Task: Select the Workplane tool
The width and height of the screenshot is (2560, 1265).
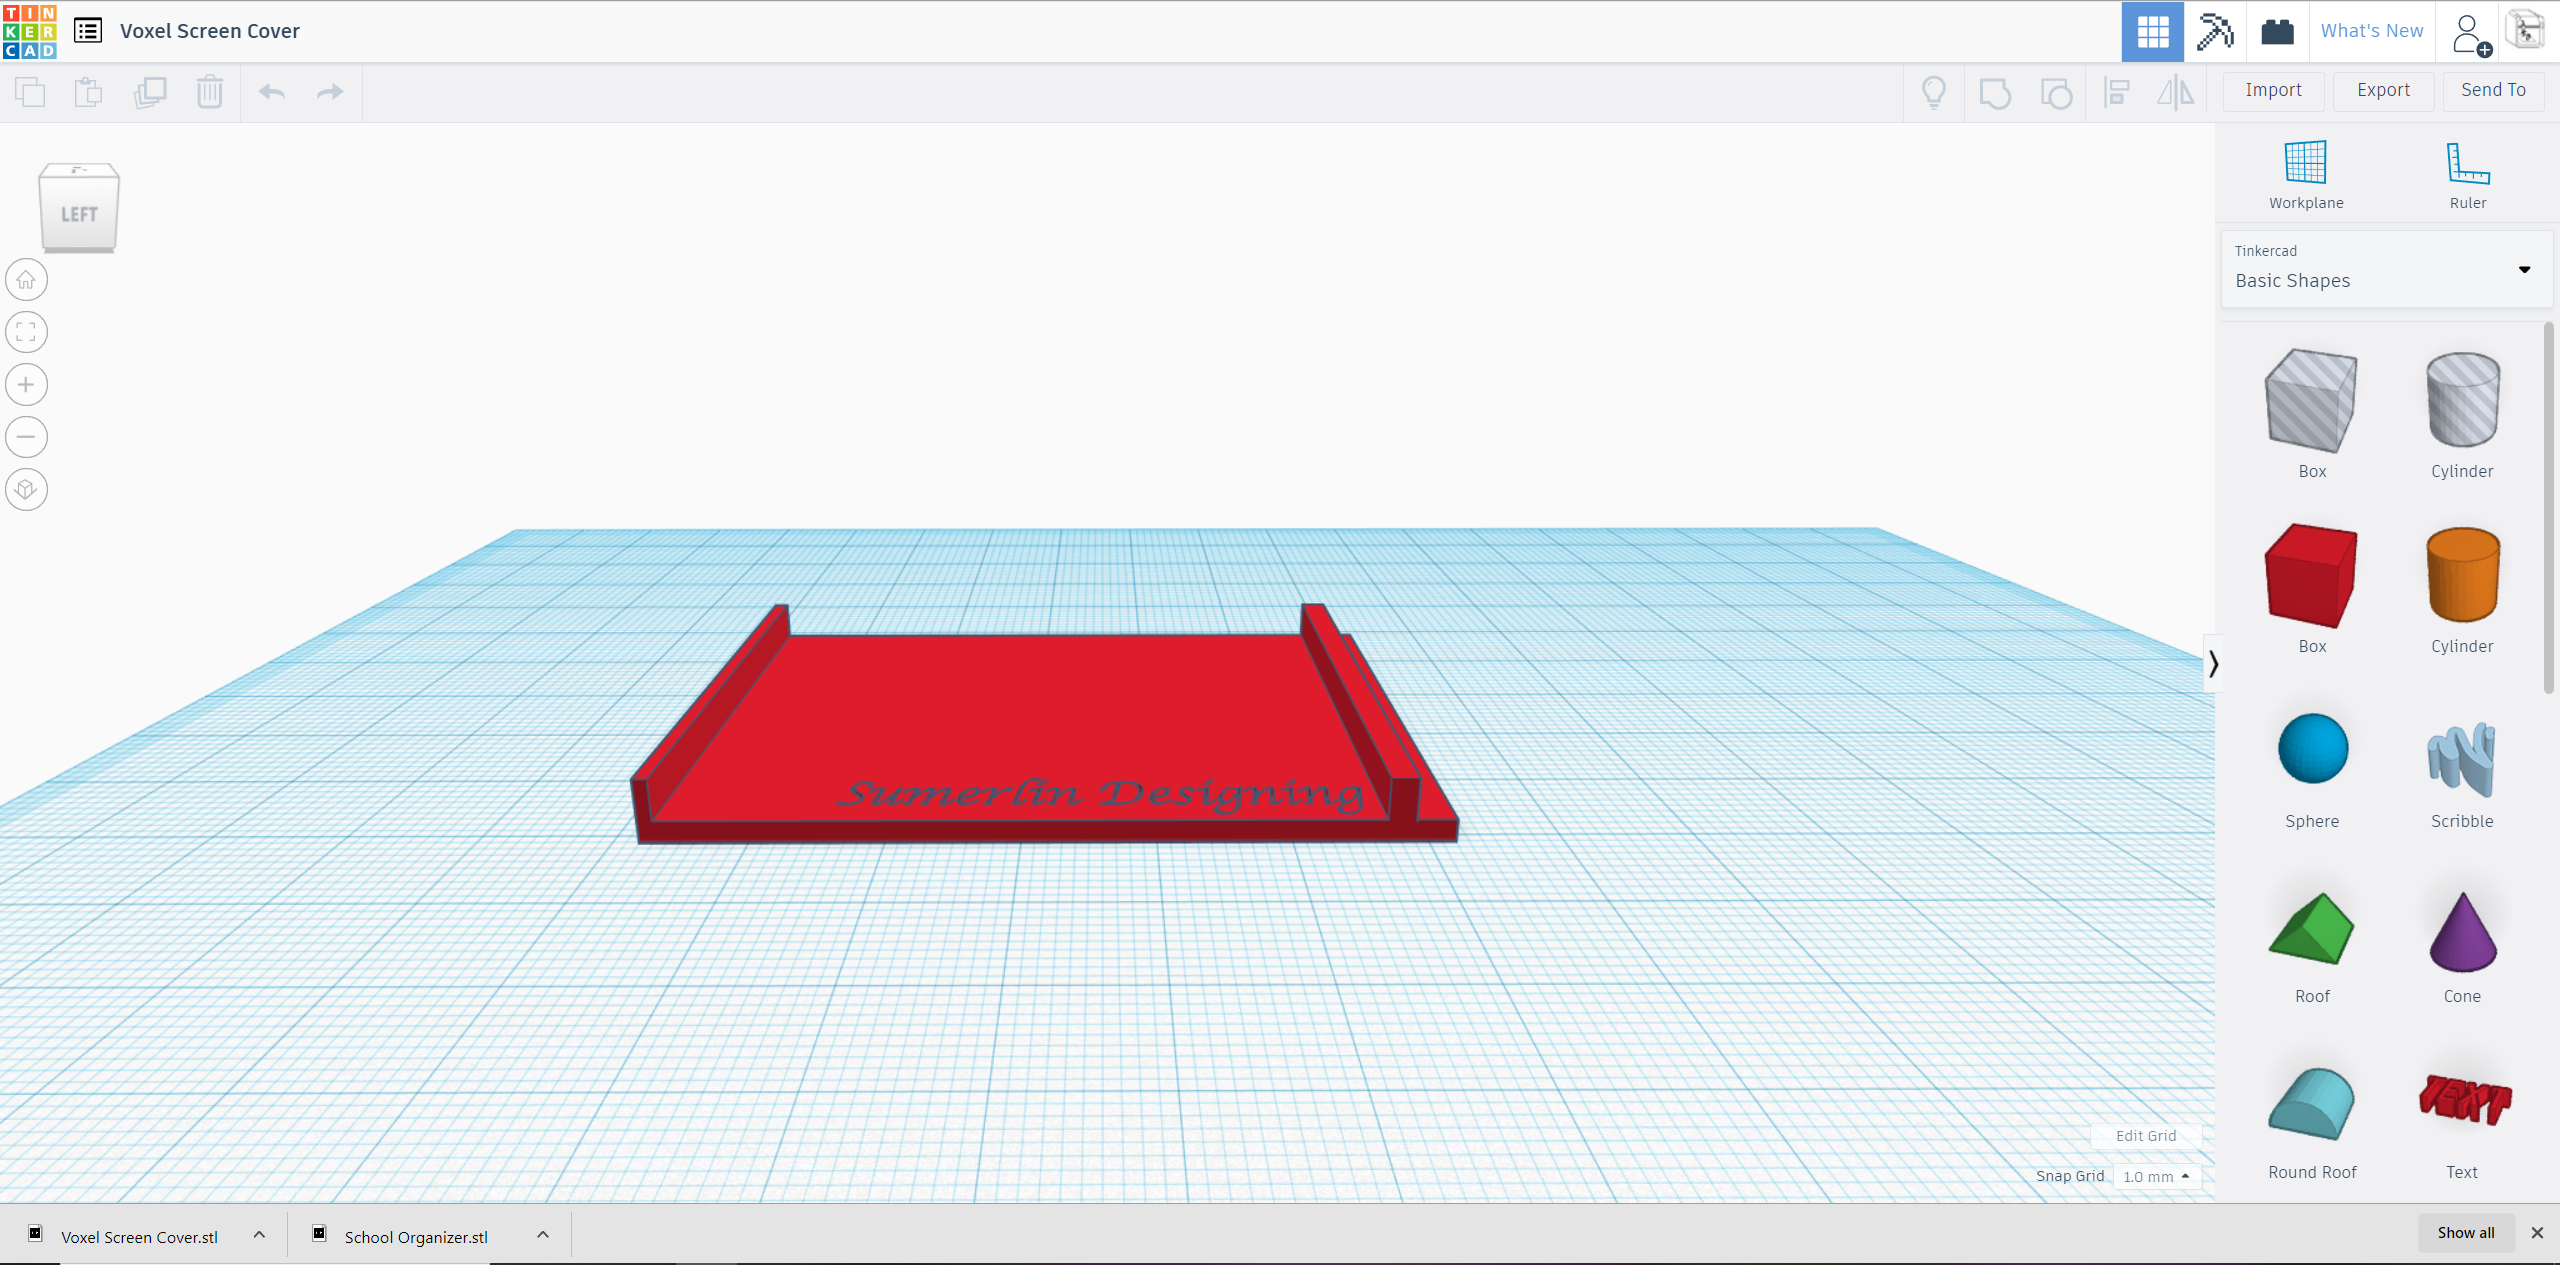Action: click(x=2309, y=173)
